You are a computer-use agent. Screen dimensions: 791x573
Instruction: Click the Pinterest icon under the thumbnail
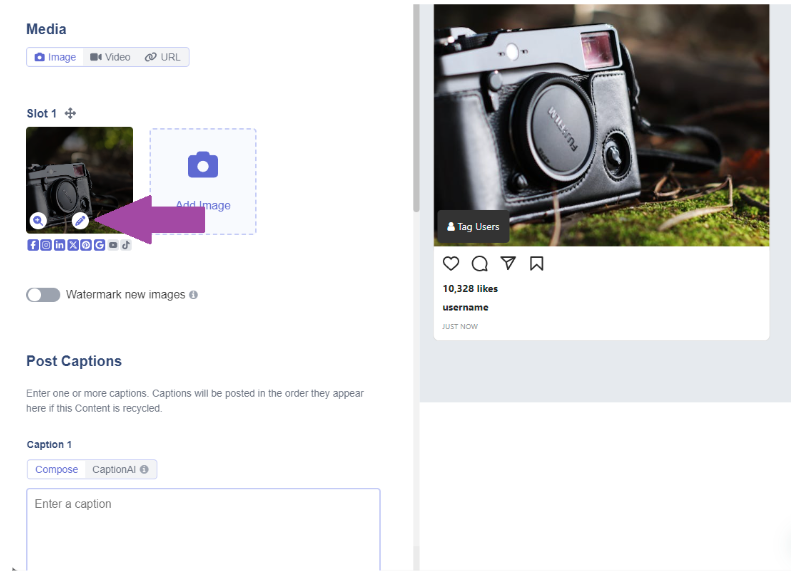coord(86,245)
